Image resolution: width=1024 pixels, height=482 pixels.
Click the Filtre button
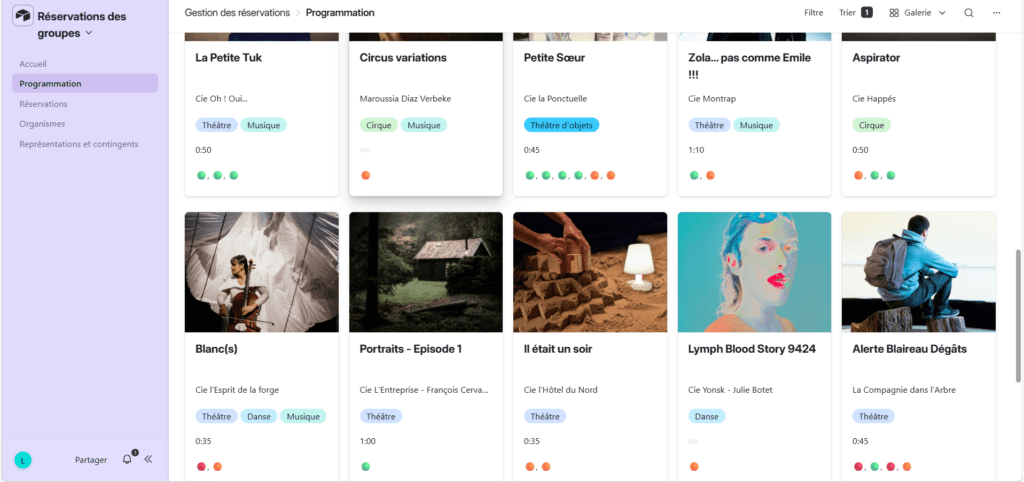[x=813, y=13]
